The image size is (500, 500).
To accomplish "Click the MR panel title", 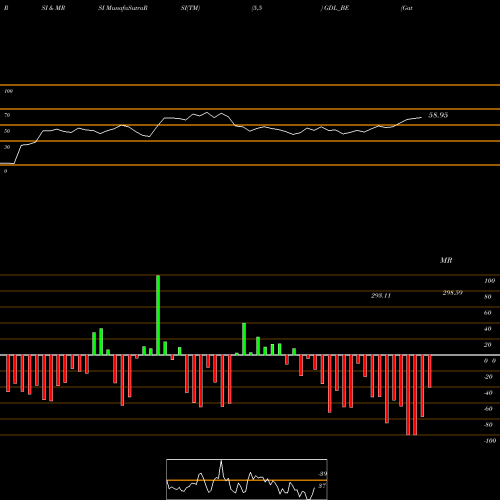I will (446, 260).
